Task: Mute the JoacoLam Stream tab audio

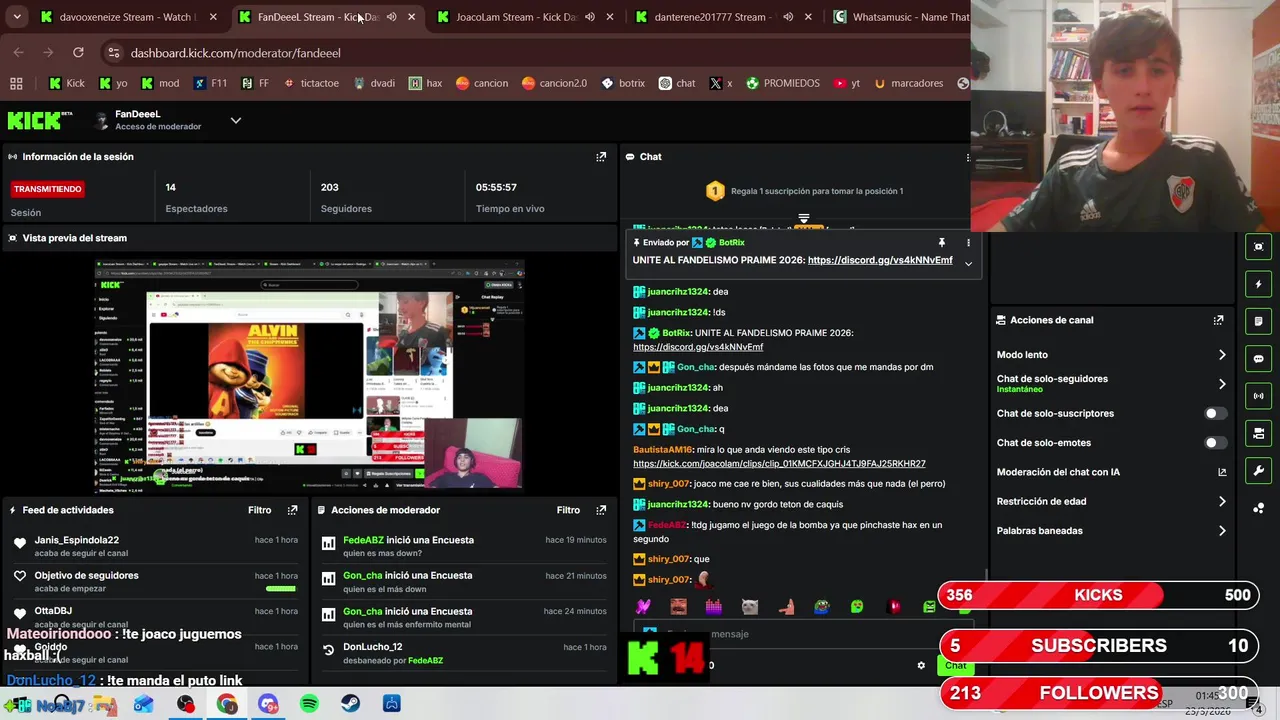Action: tap(589, 17)
